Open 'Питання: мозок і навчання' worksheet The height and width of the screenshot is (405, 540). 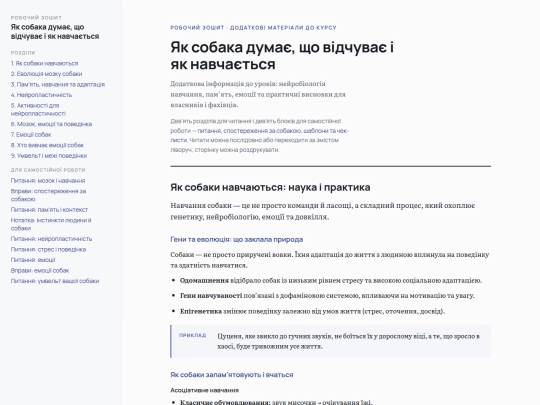click(48, 180)
